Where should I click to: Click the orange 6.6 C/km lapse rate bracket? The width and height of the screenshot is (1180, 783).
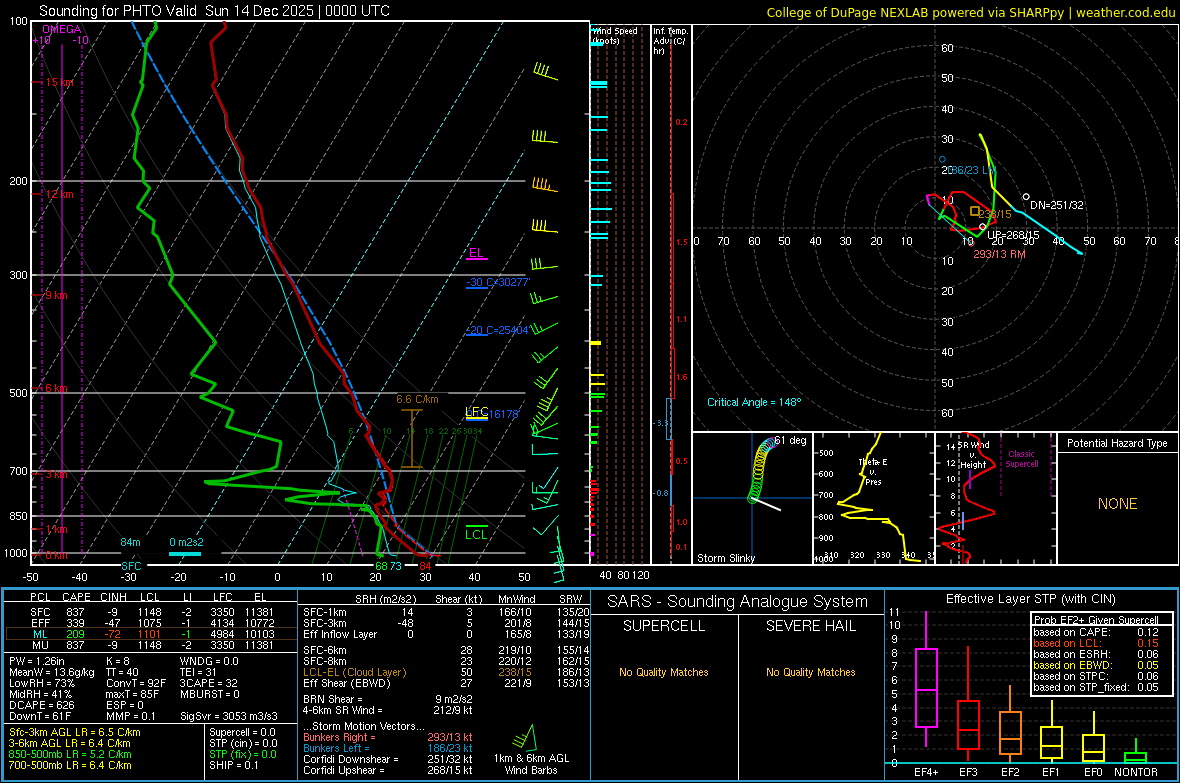[412, 439]
